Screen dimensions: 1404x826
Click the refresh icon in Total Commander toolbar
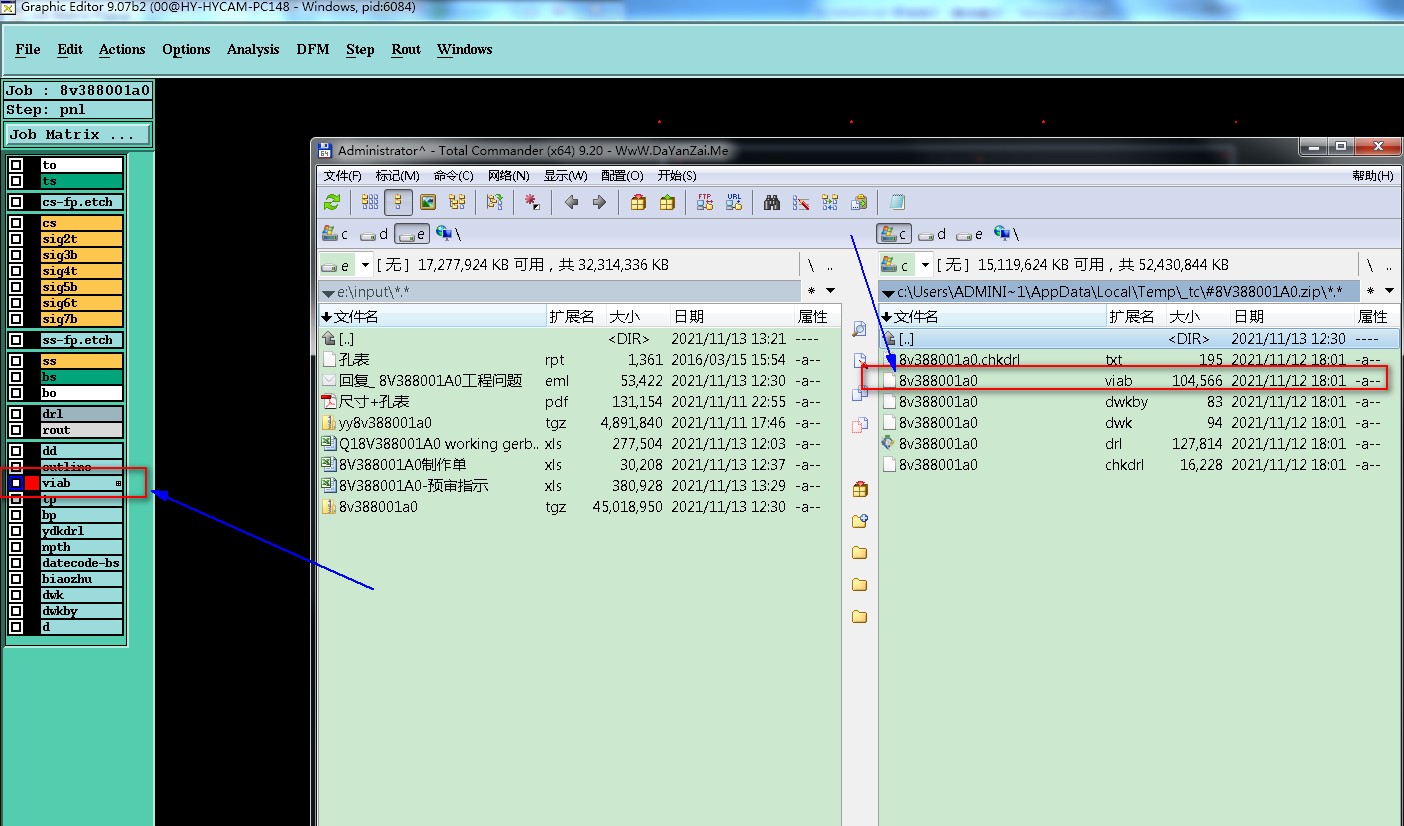point(332,202)
